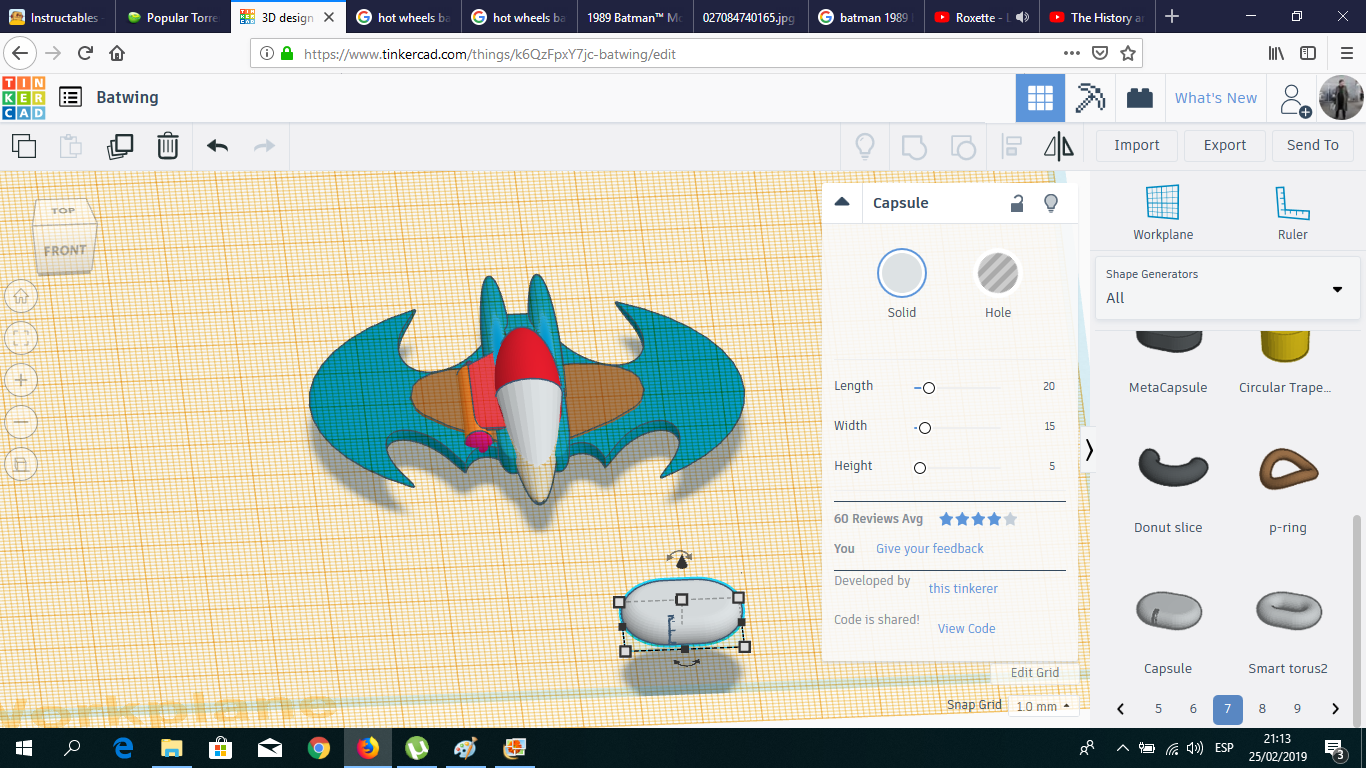Viewport: 1366px width, 768px height.
Task: Collapse the Capsule inspector panel
Action: tap(842, 202)
